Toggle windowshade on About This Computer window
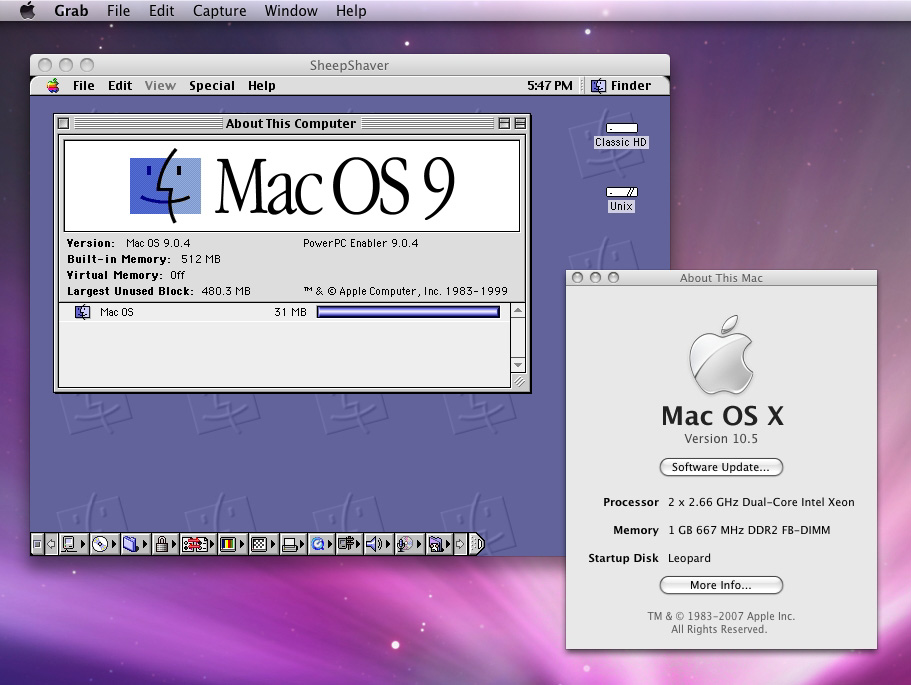The image size is (911, 685). pos(520,124)
